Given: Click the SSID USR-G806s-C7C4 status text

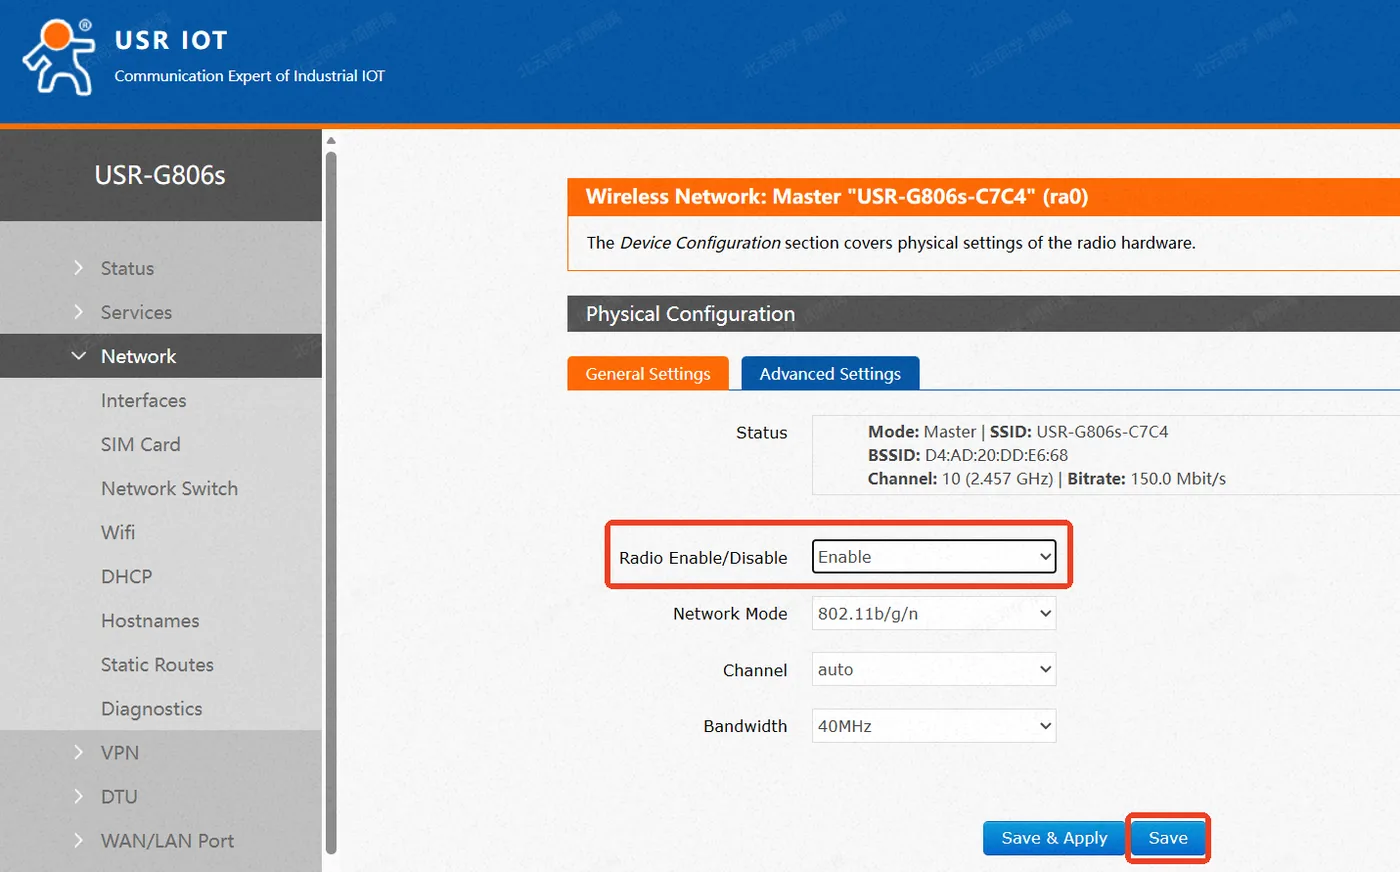Looking at the screenshot, I should pyautogui.click(x=1079, y=432).
